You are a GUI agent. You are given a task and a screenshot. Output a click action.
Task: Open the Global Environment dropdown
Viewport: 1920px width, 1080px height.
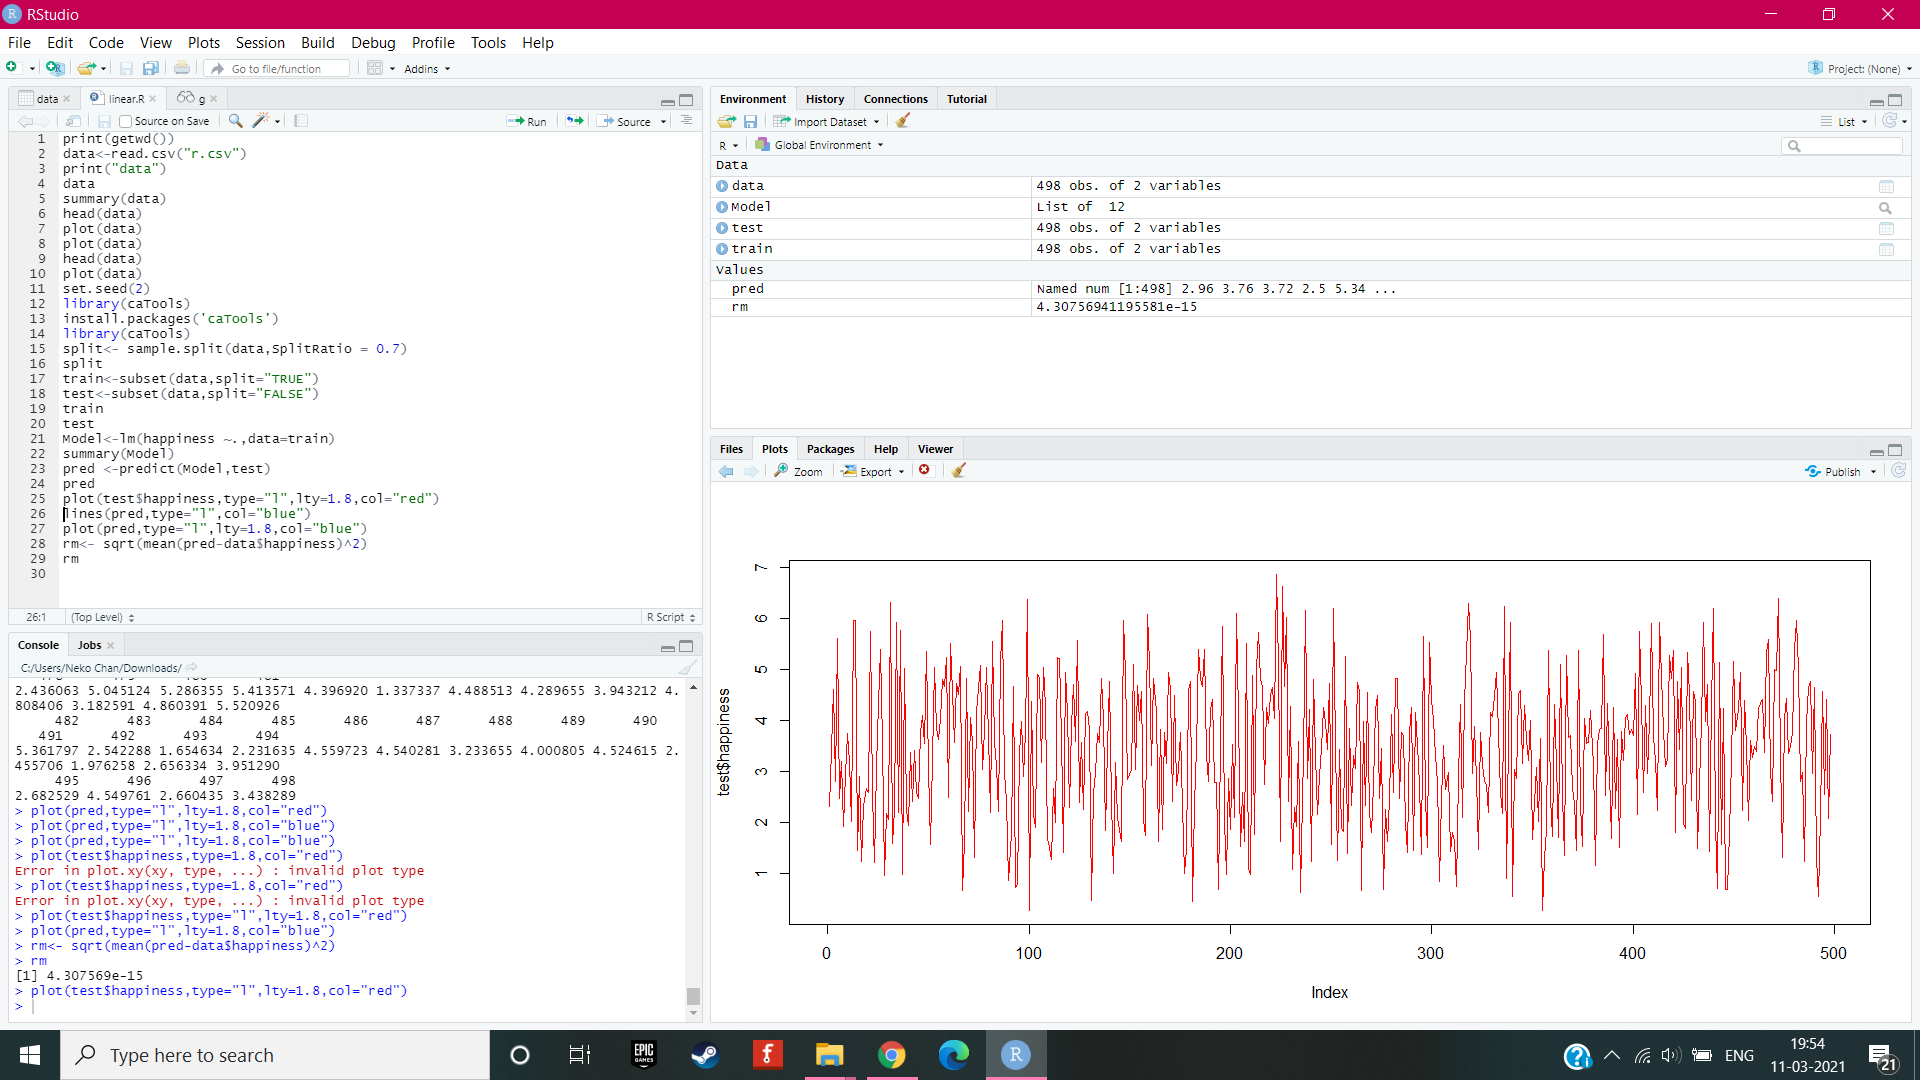[818, 144]
